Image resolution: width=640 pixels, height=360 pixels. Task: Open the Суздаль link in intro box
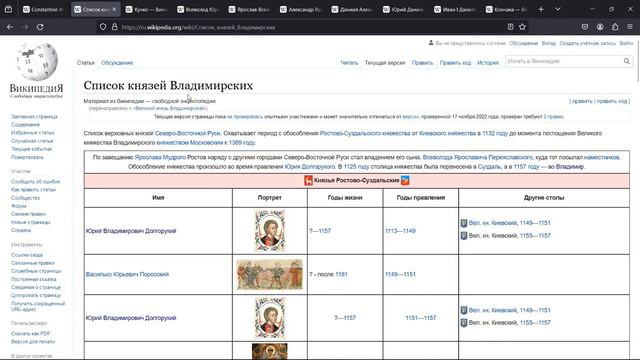tap(489, 167)
